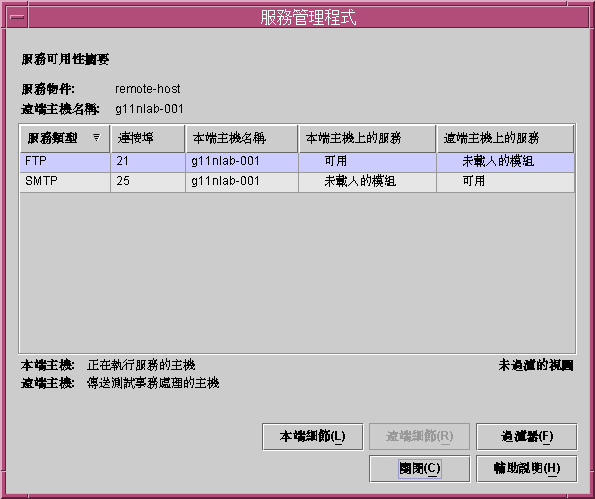Image resolution: width=595 pixels, height=499 pixels.
Task: Click the 關閉(C) close button
Action: tap(420, 469)
